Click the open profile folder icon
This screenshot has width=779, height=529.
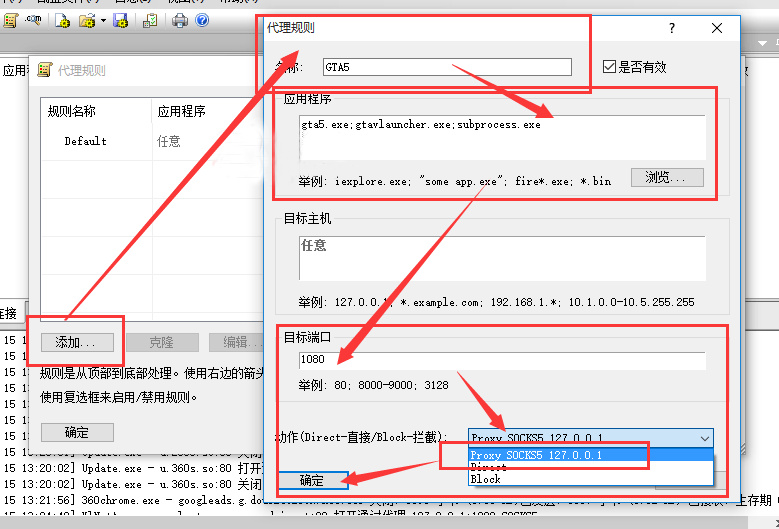pyautogui.click(x=88, y=20)
